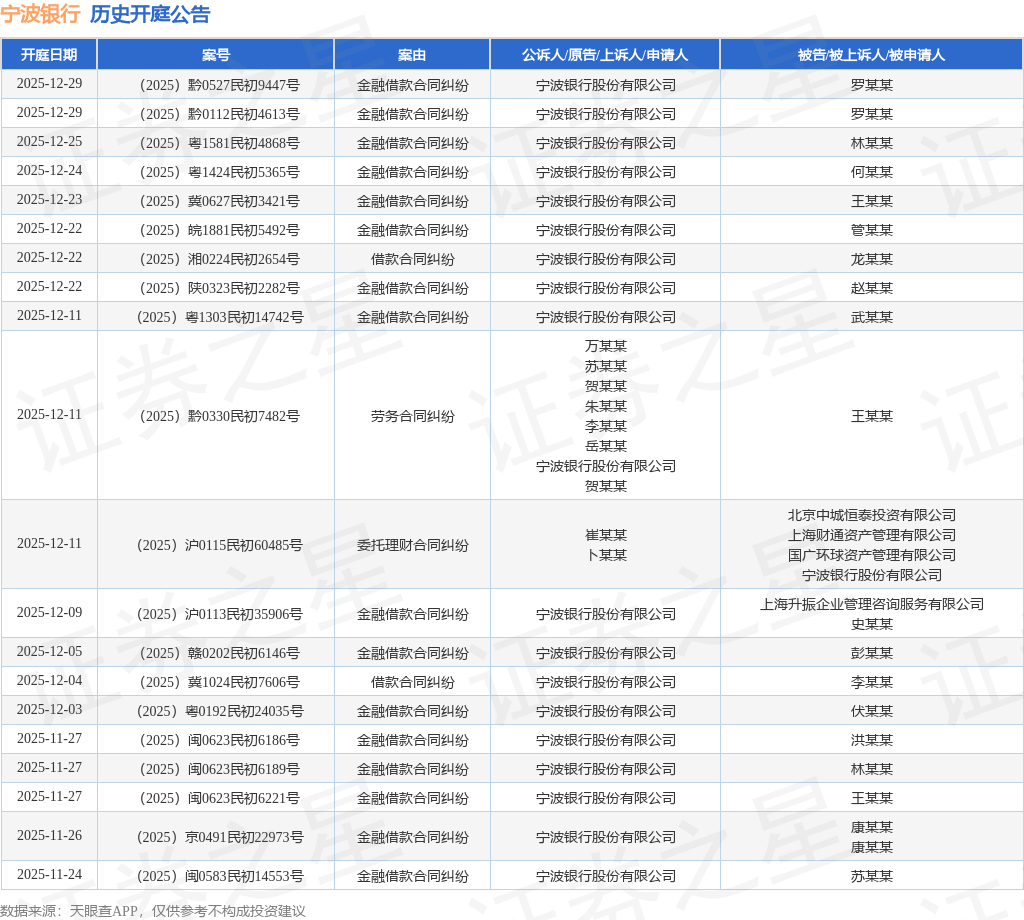Click plaintiff 苏某某 in 黔0330 row

click(x=605, y=366)
